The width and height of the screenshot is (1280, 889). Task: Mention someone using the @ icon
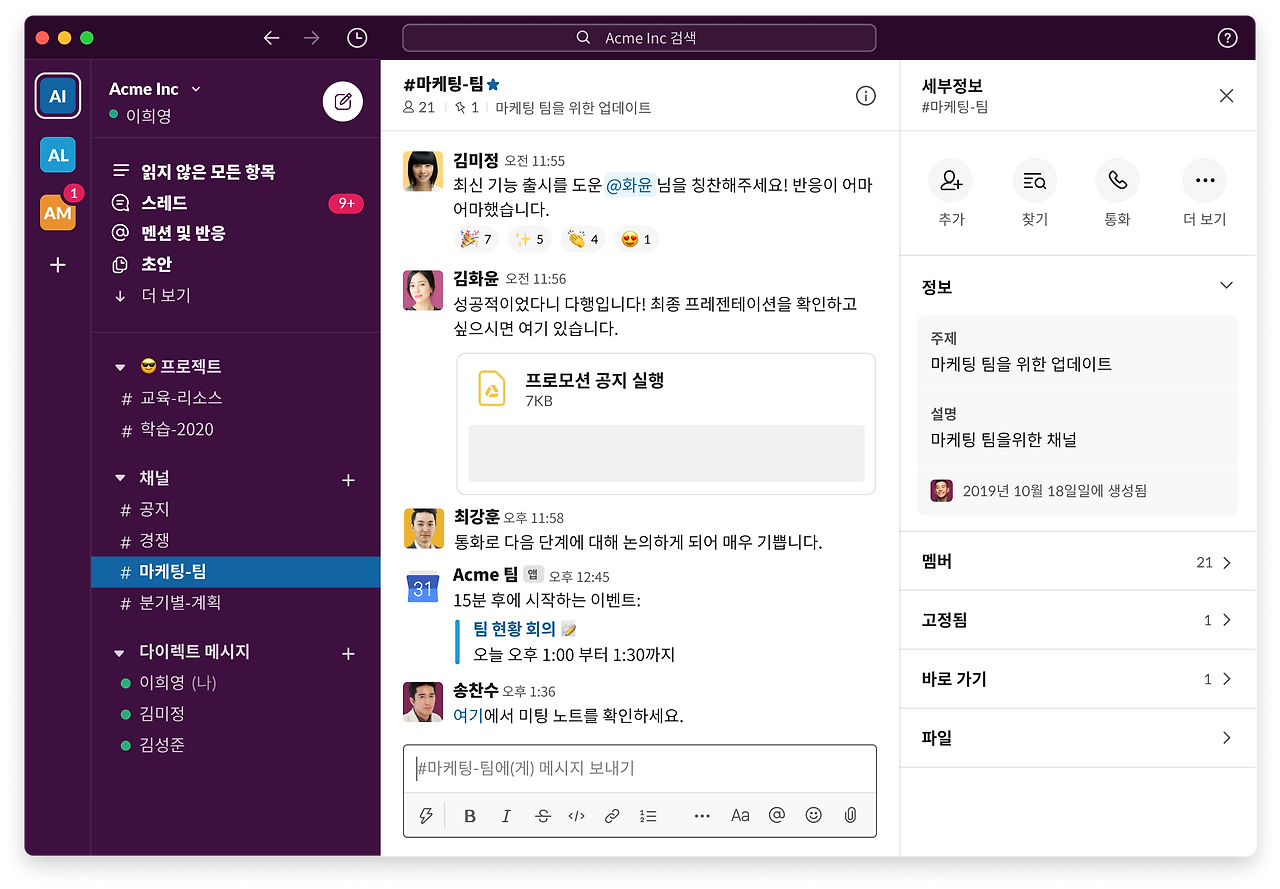coord(776,815)
